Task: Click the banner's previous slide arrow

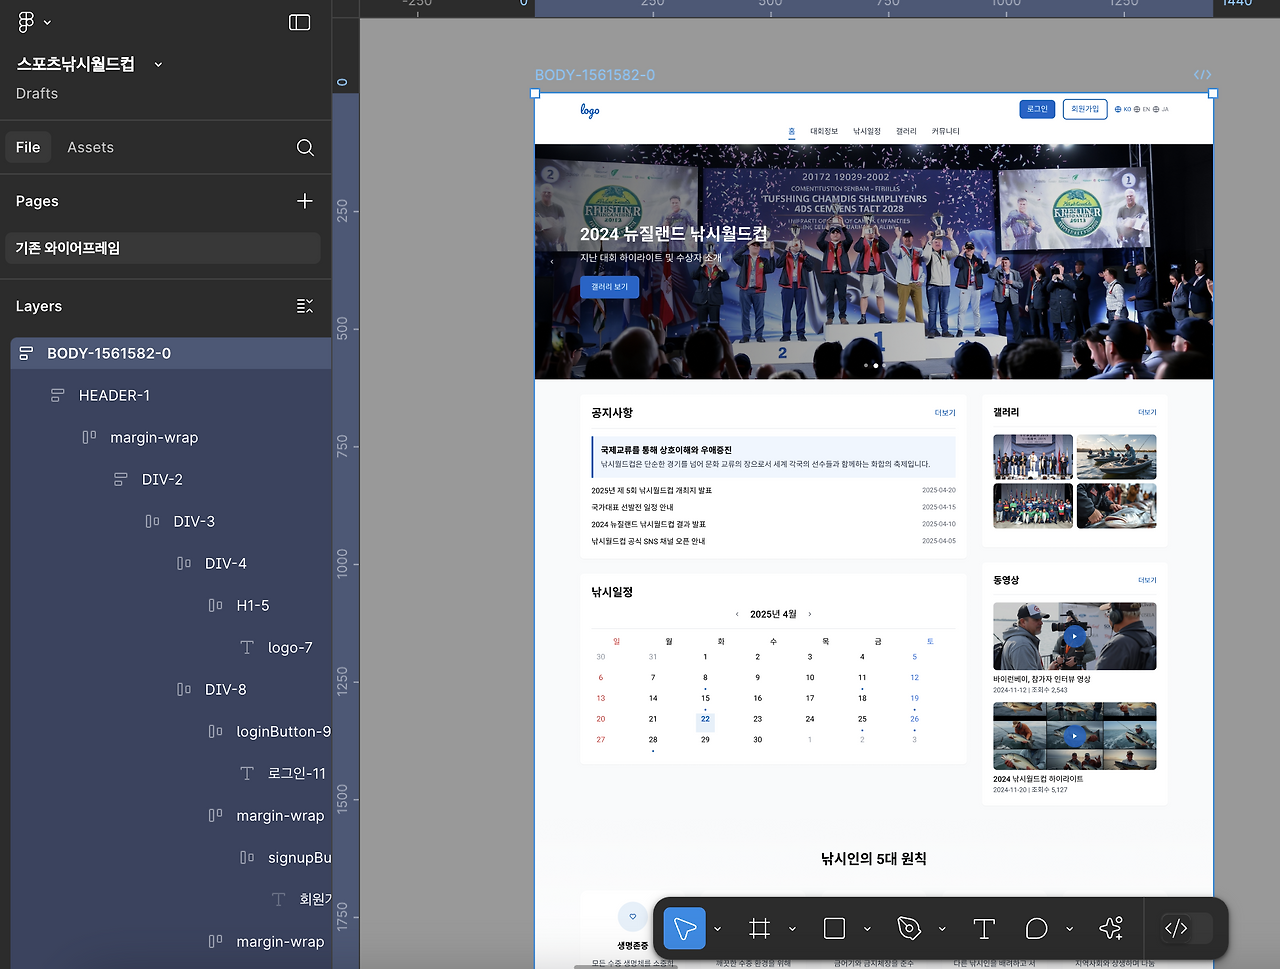Action: click(552, 262)
